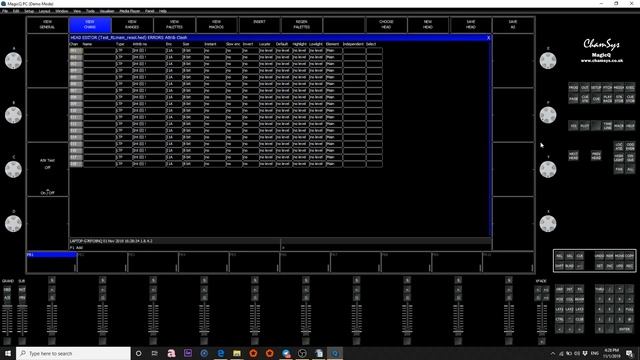Click the left encoder wheel D
Screen dimensions: 640x360
13,223
